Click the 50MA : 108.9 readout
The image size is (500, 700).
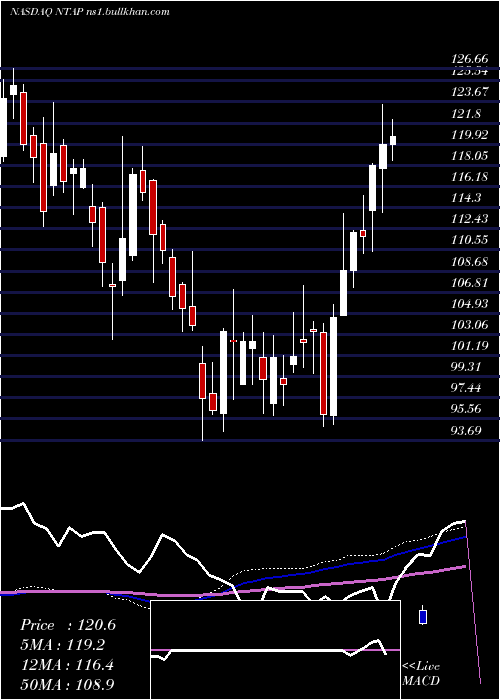67,684
